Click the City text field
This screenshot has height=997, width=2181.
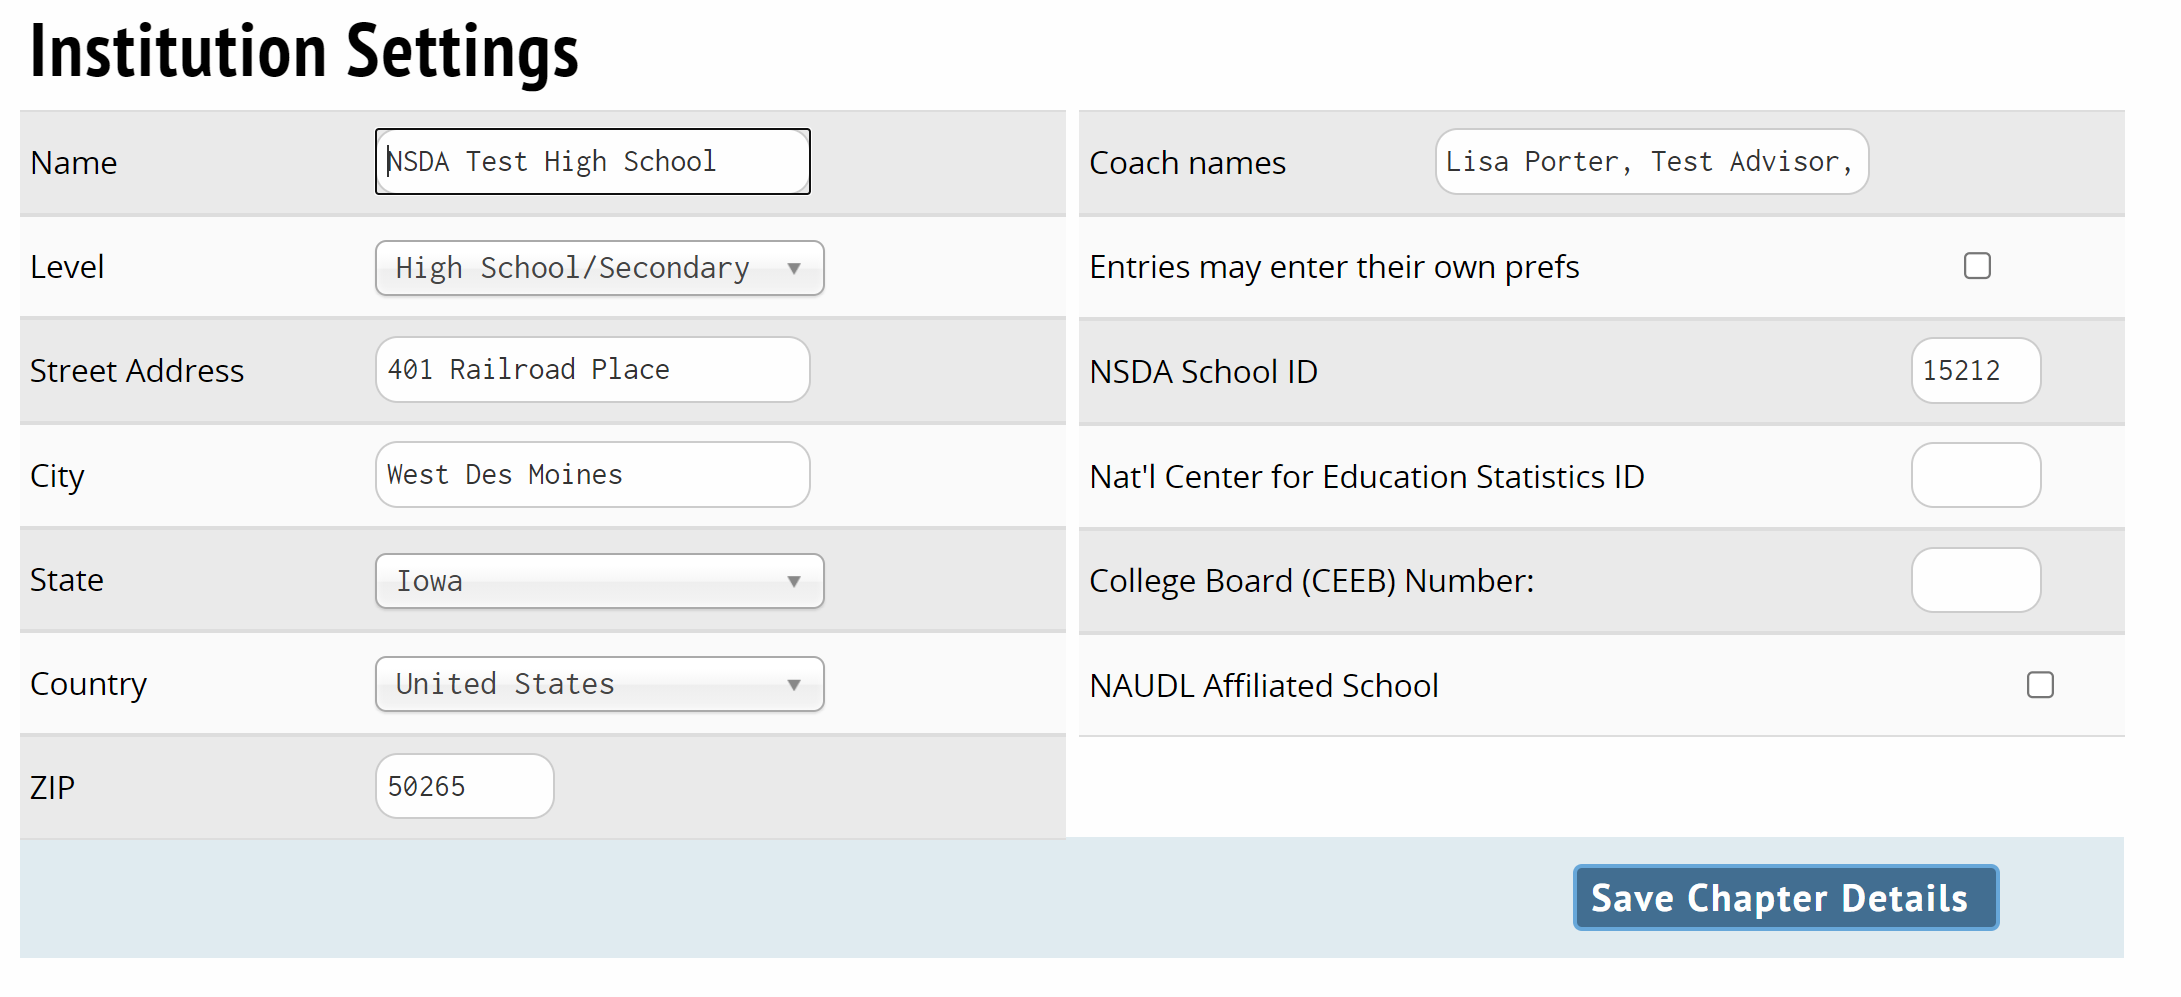point(592,475)
